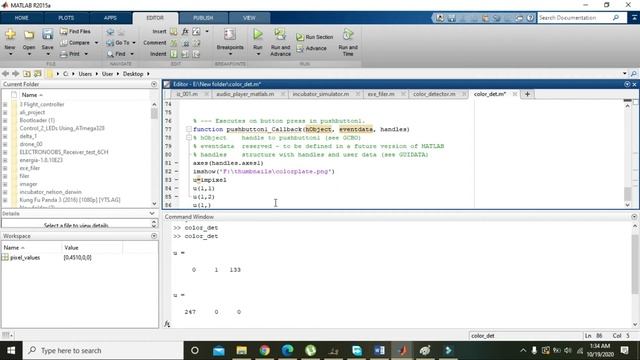Click the Desktop segment in the path bar
The width and height of the screenshot is (640, 360).
[133, 74]
